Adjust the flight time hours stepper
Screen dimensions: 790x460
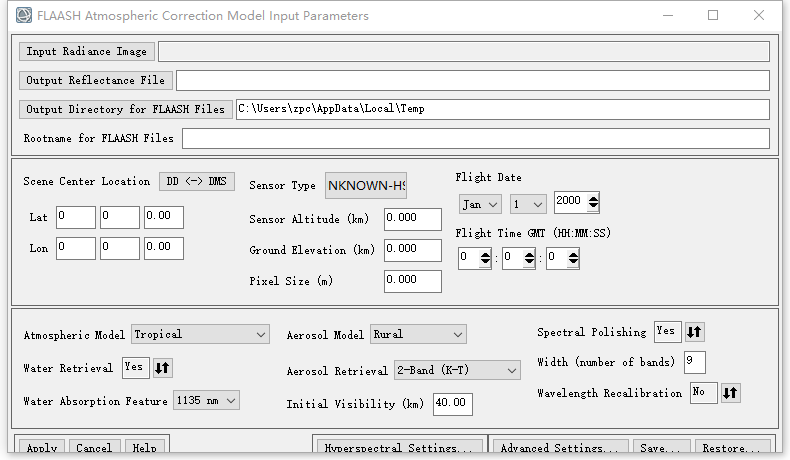pyautogui.click(x=485, y=258)
